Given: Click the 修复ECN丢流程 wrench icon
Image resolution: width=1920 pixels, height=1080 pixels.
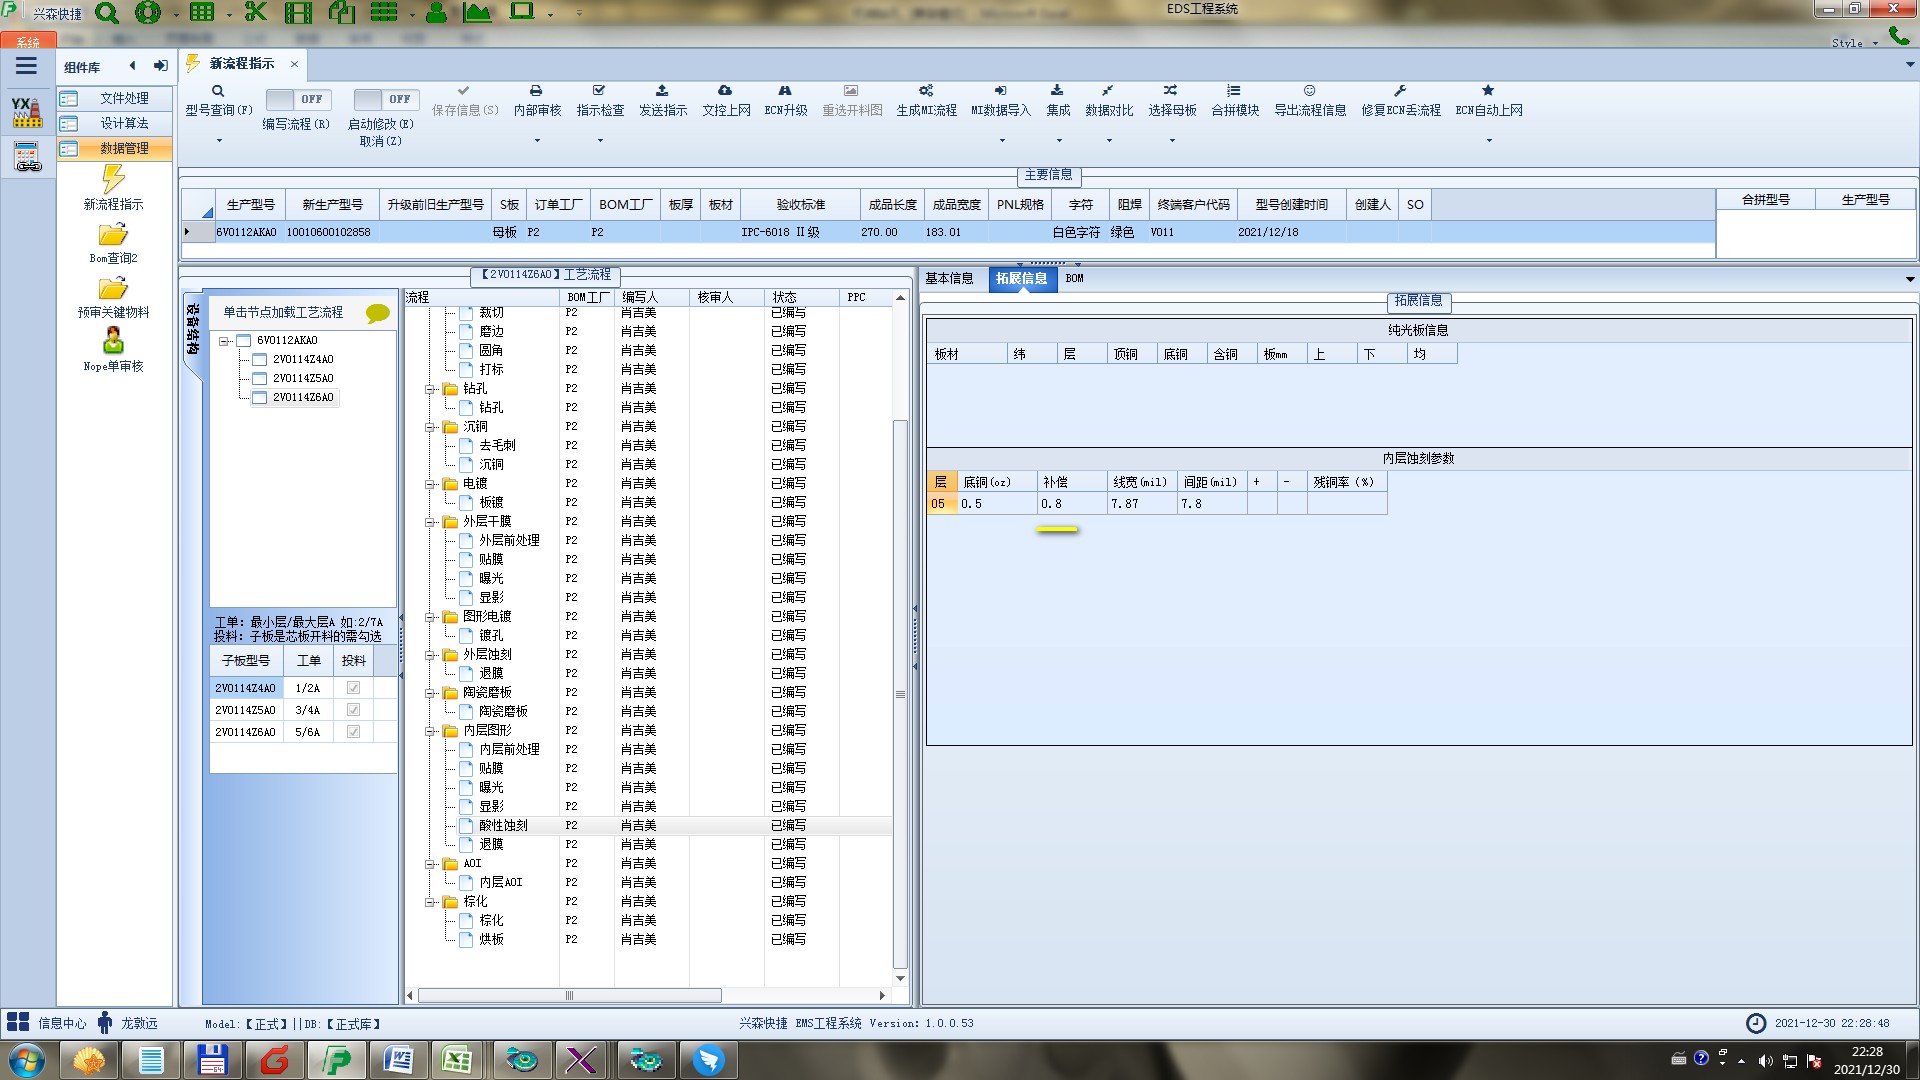Looking at the screenshot, I should pyautogui.click(x=1400, y=91).
